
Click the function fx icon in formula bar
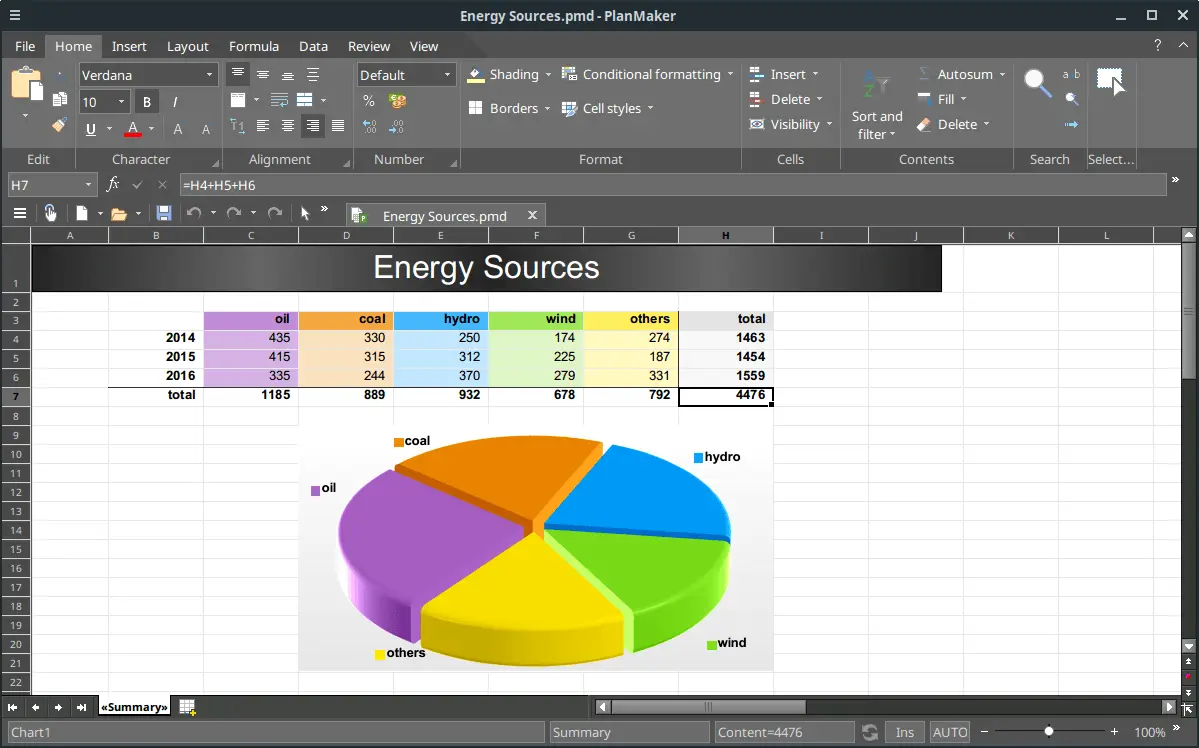(x=113, y=184)
